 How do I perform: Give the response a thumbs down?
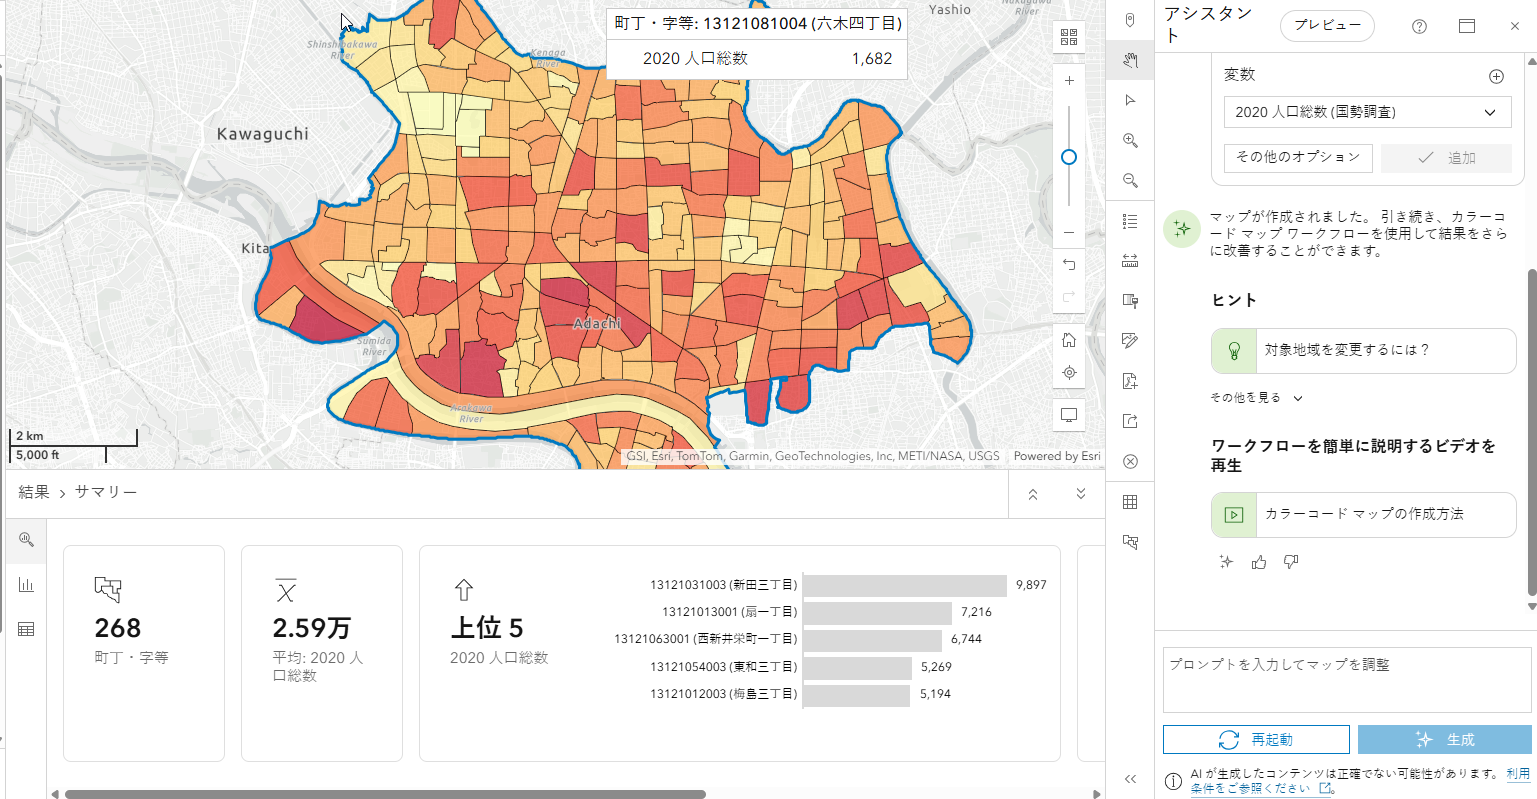[x=1291, y=562]
